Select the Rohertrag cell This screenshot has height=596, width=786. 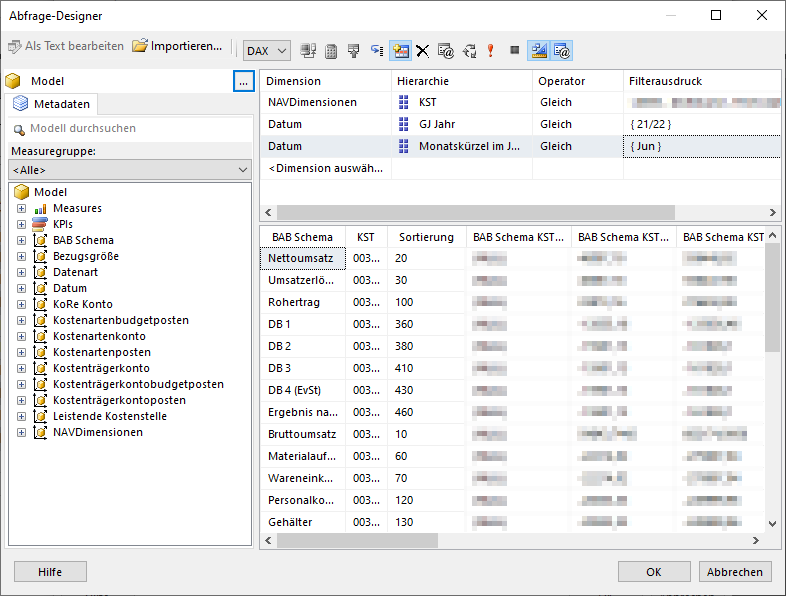303,302
